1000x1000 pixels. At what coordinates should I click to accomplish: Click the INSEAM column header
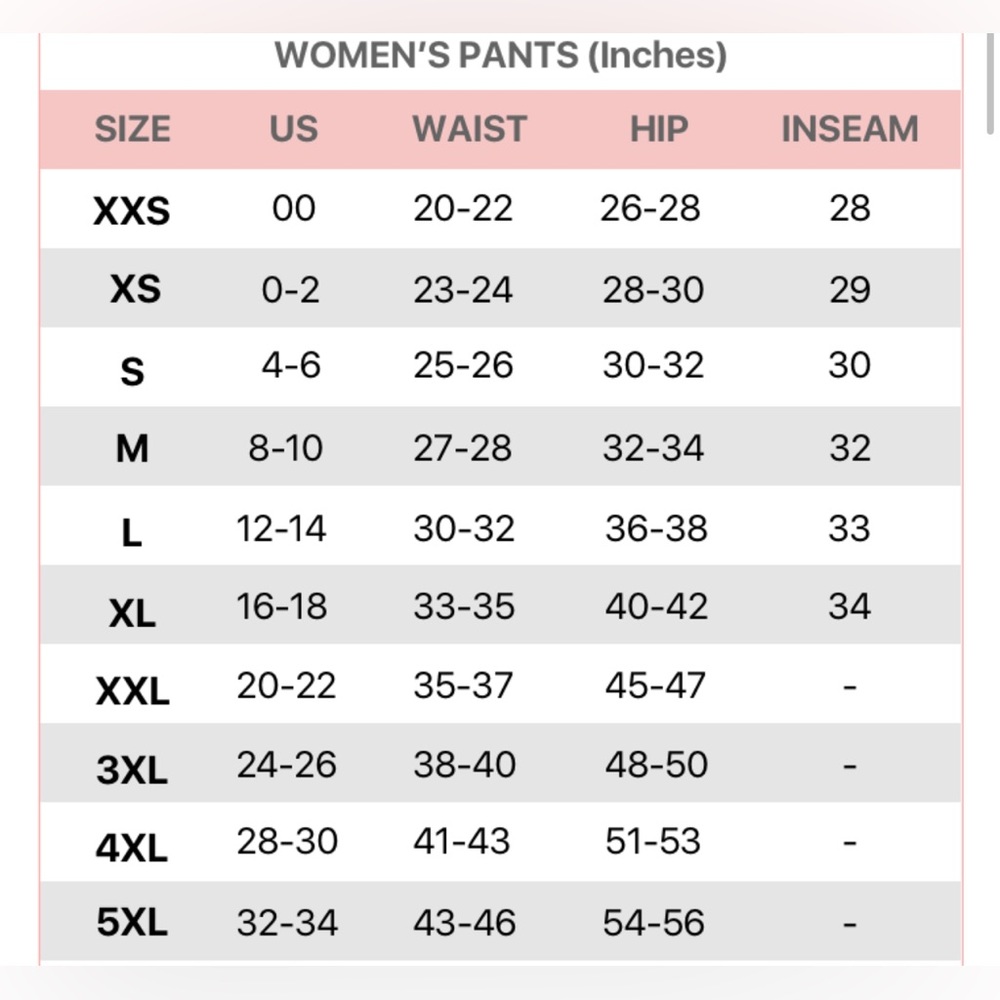click(x=849, y=129)
